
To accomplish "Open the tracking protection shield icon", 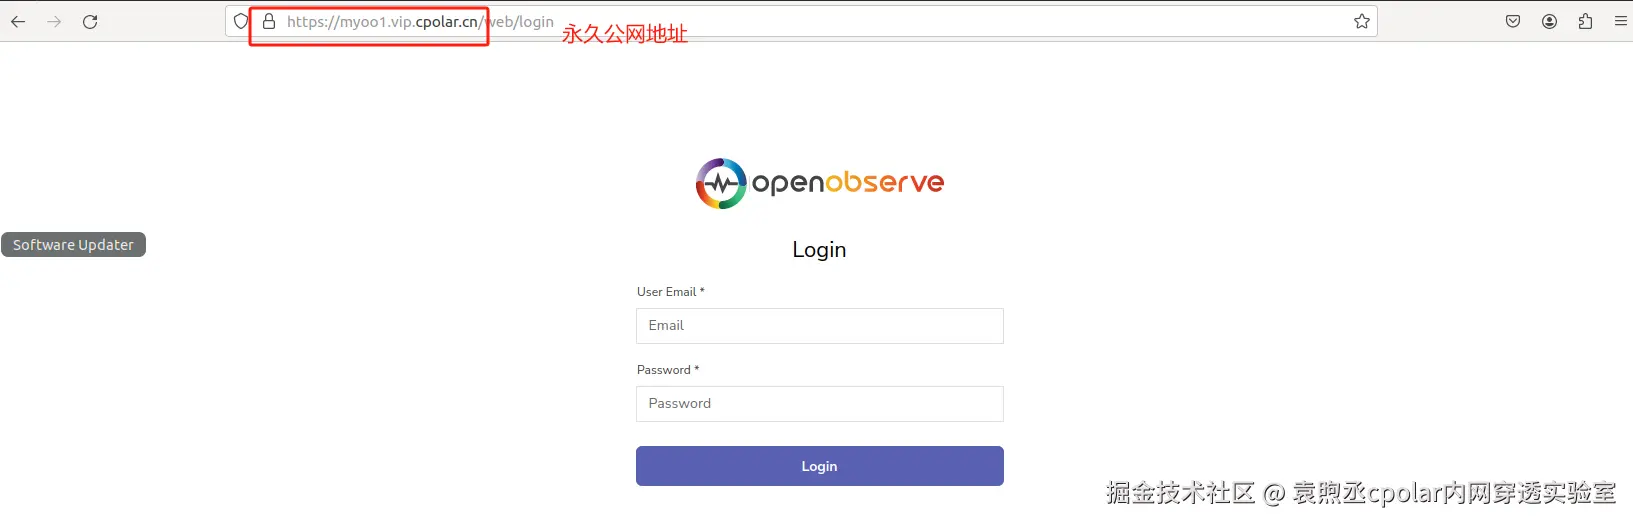I will (241, 21).
